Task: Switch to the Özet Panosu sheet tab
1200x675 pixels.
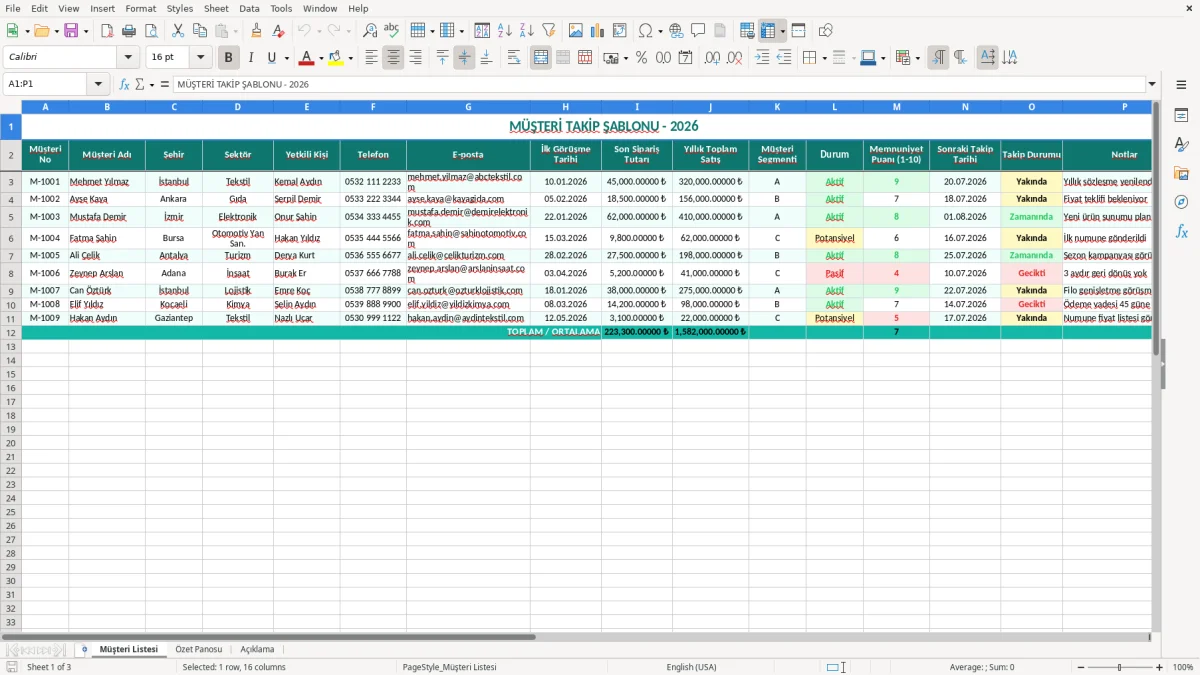Action: 199,649
